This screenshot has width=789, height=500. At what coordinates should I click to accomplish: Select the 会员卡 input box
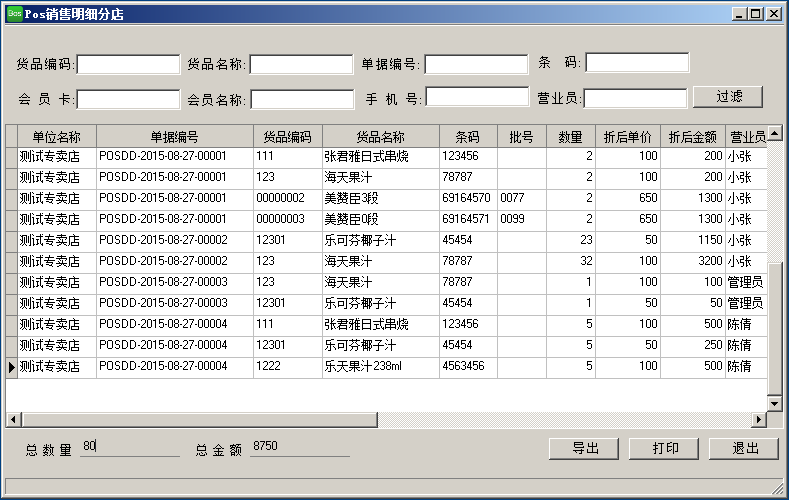click(x=128, y=99)
